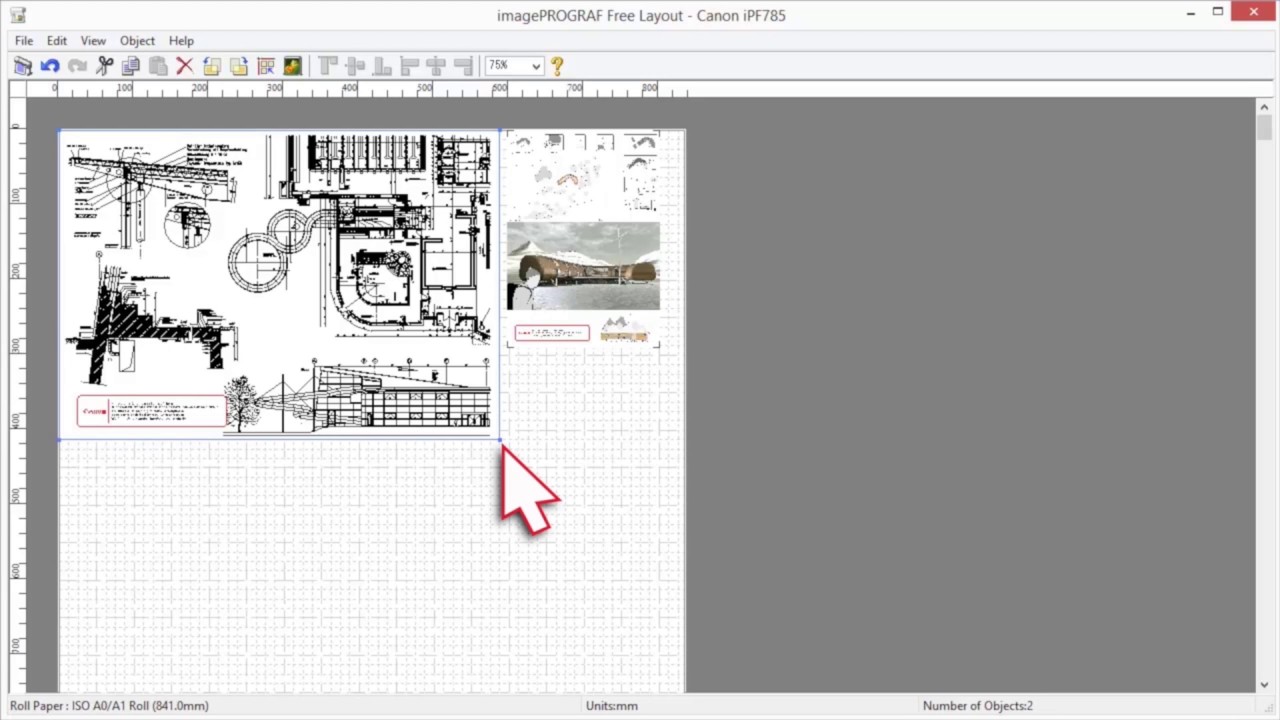The image size is (1280, 720).
Task: Undo the last action
Action: [50, 66]
